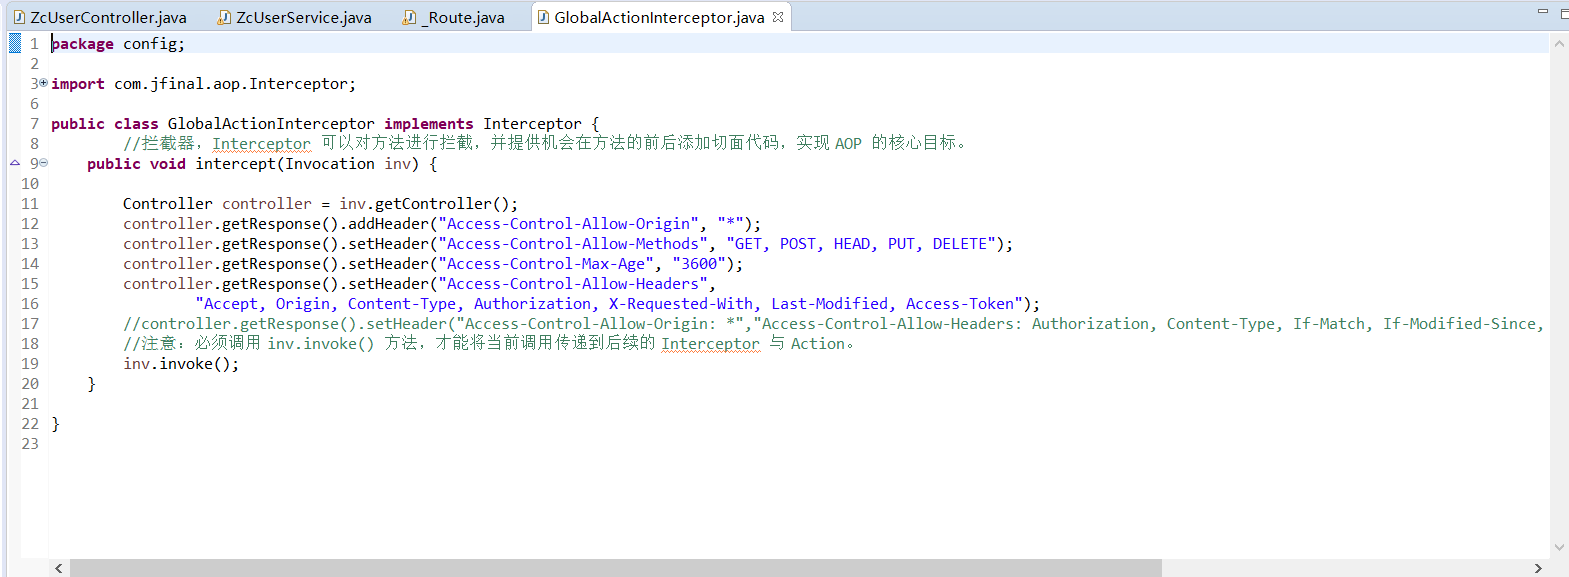Viewport: 1569px width, 577px height.
Task: Click the blue marker beside line 1
Action: 15,43
